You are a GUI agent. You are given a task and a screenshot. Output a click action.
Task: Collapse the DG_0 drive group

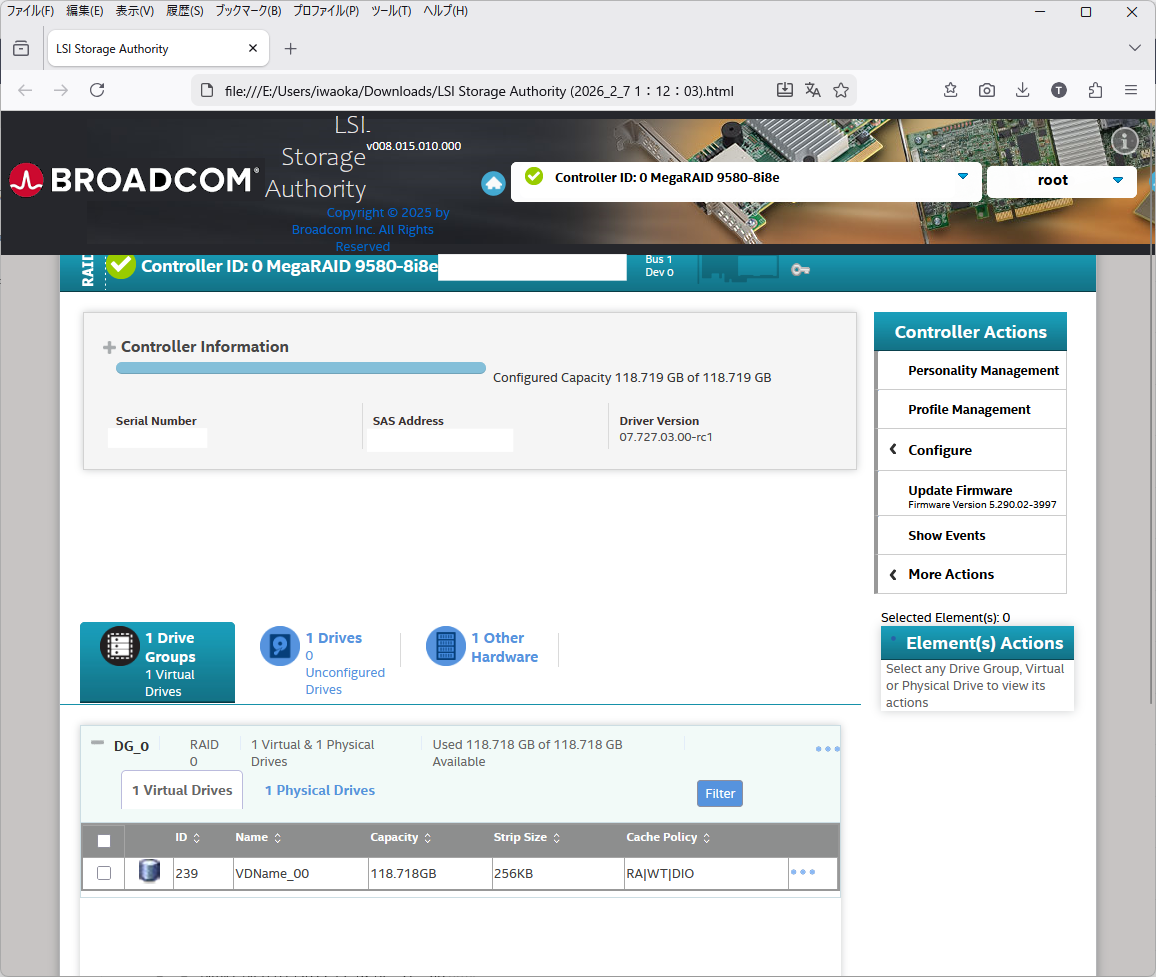pos(97,743)
